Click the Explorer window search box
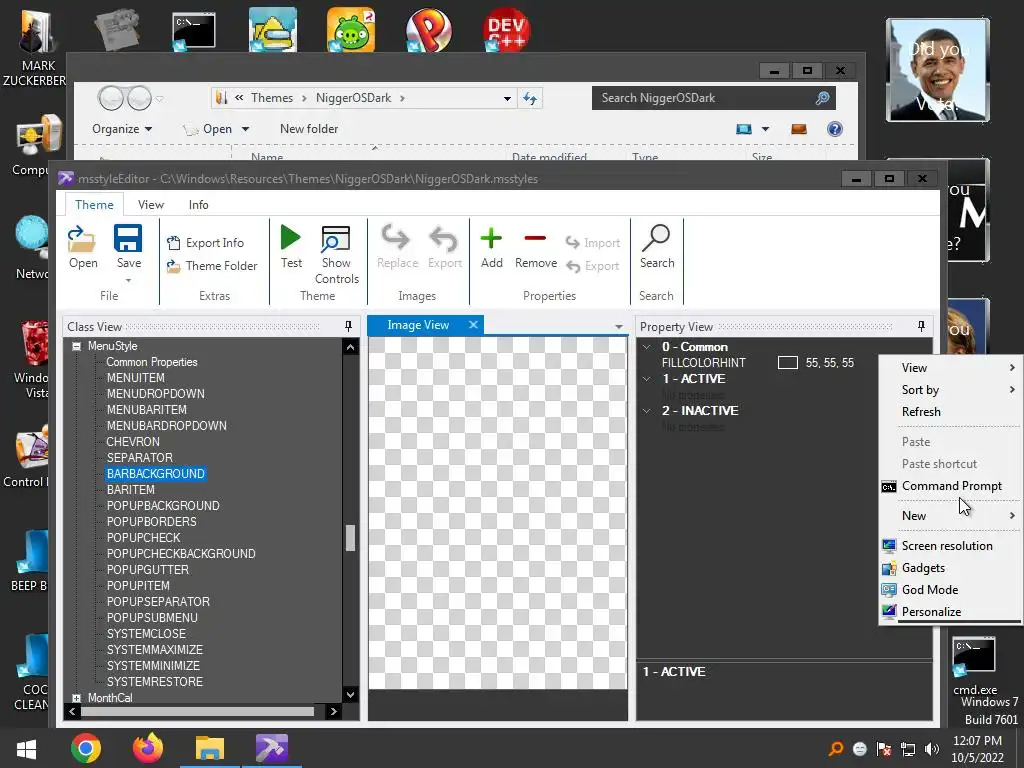The image size is (1024, 768). 713,98
